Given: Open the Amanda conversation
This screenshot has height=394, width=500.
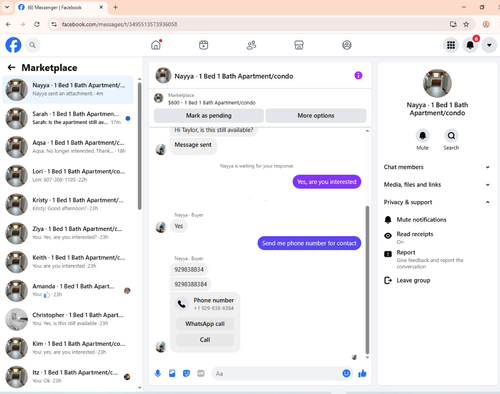Looking at the screenshot, I should click(x=68, y=290).
